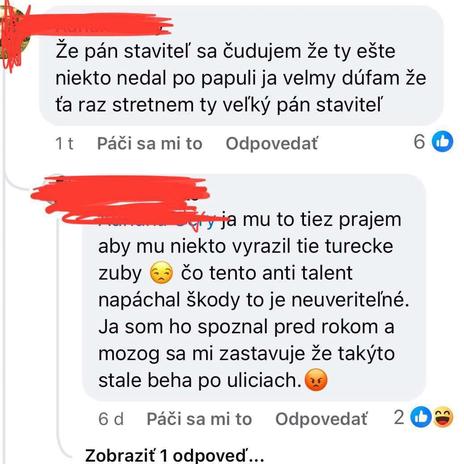This screenshot has width=464, height=464.
Task: Click the thumbs-up reaction icon on the reply
Action: click(x=421, y=417)
